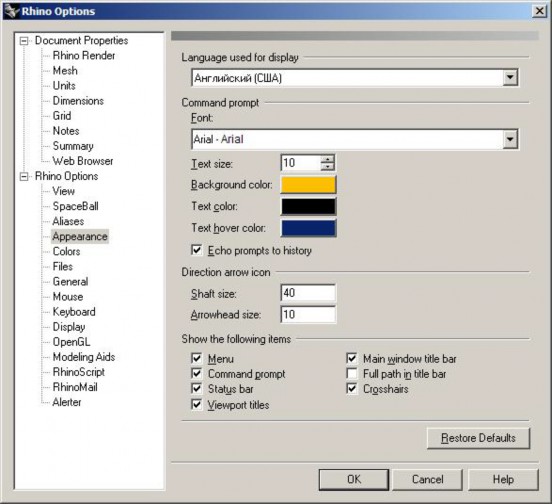Select the Appearance tree item
Viewport: 552px width, 504px height.
(x=80, y=237)
